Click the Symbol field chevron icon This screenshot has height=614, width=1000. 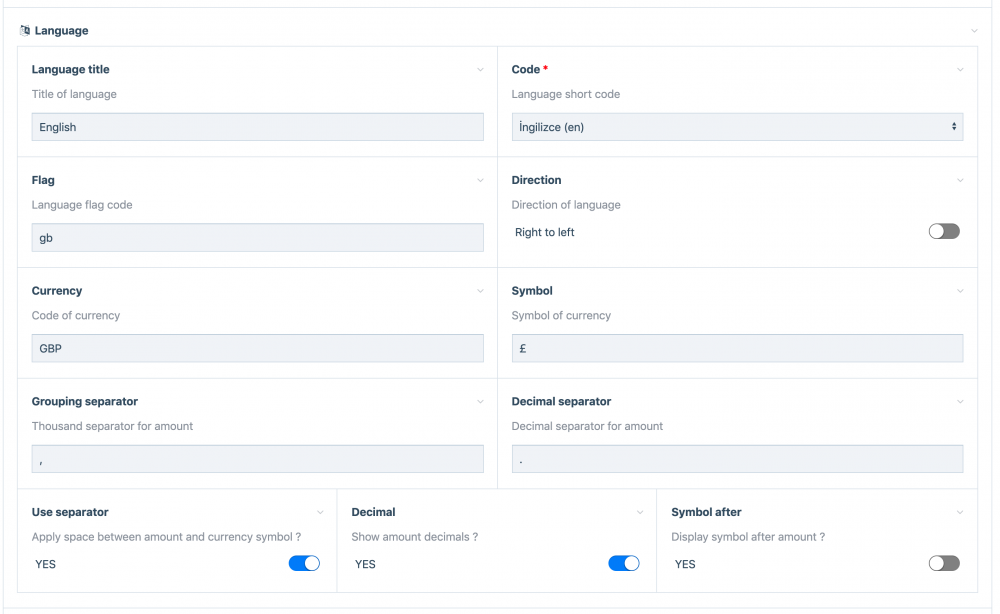tap(960, 291)
